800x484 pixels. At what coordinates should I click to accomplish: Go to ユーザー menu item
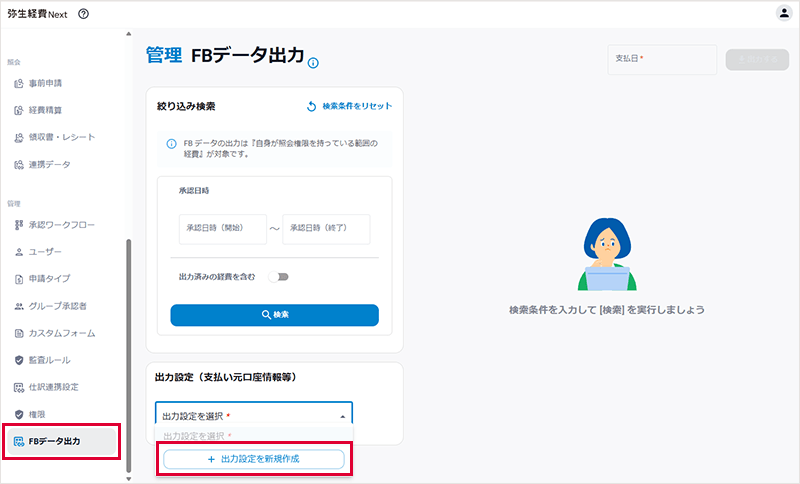[x=44, y=251]
